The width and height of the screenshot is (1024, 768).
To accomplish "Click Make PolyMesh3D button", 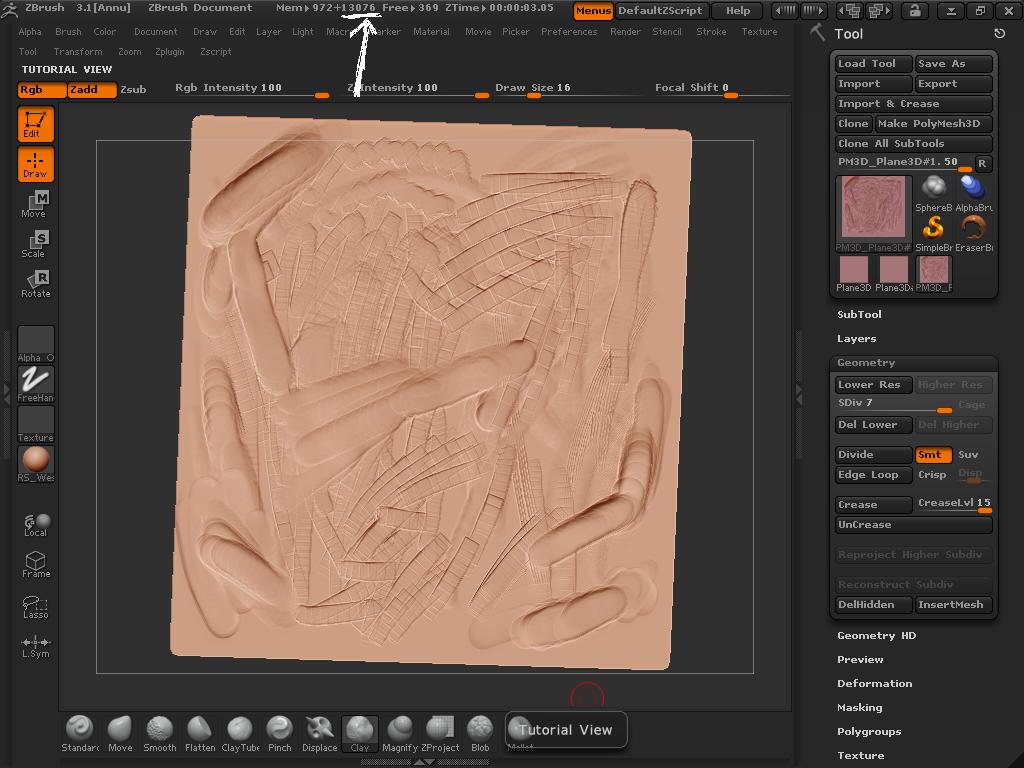I will 933,123.
